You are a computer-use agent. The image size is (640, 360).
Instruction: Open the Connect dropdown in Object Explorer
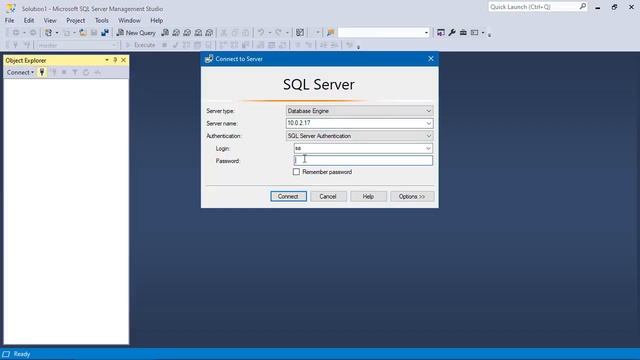pos(20,72)
